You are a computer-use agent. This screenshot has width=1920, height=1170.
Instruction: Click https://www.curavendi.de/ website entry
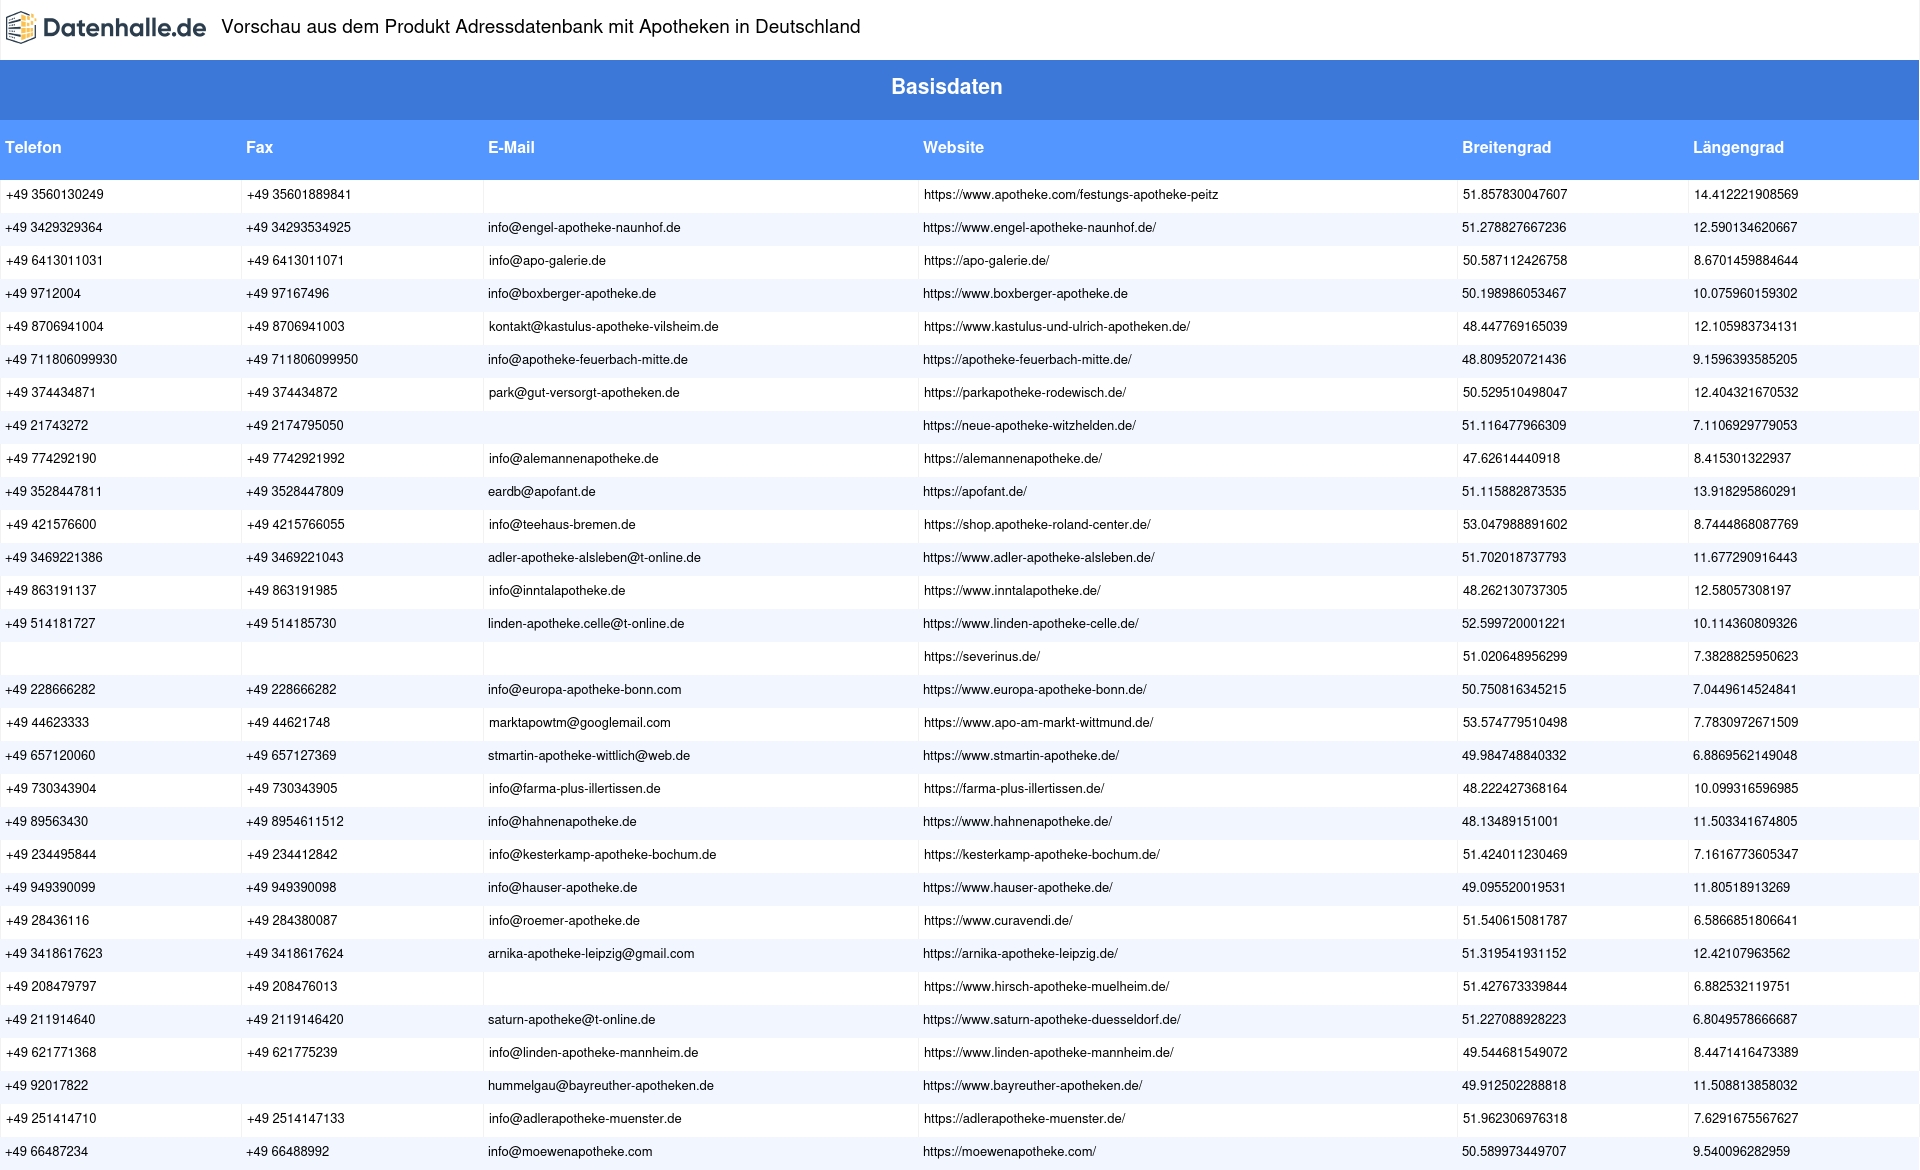coord(998,921)
